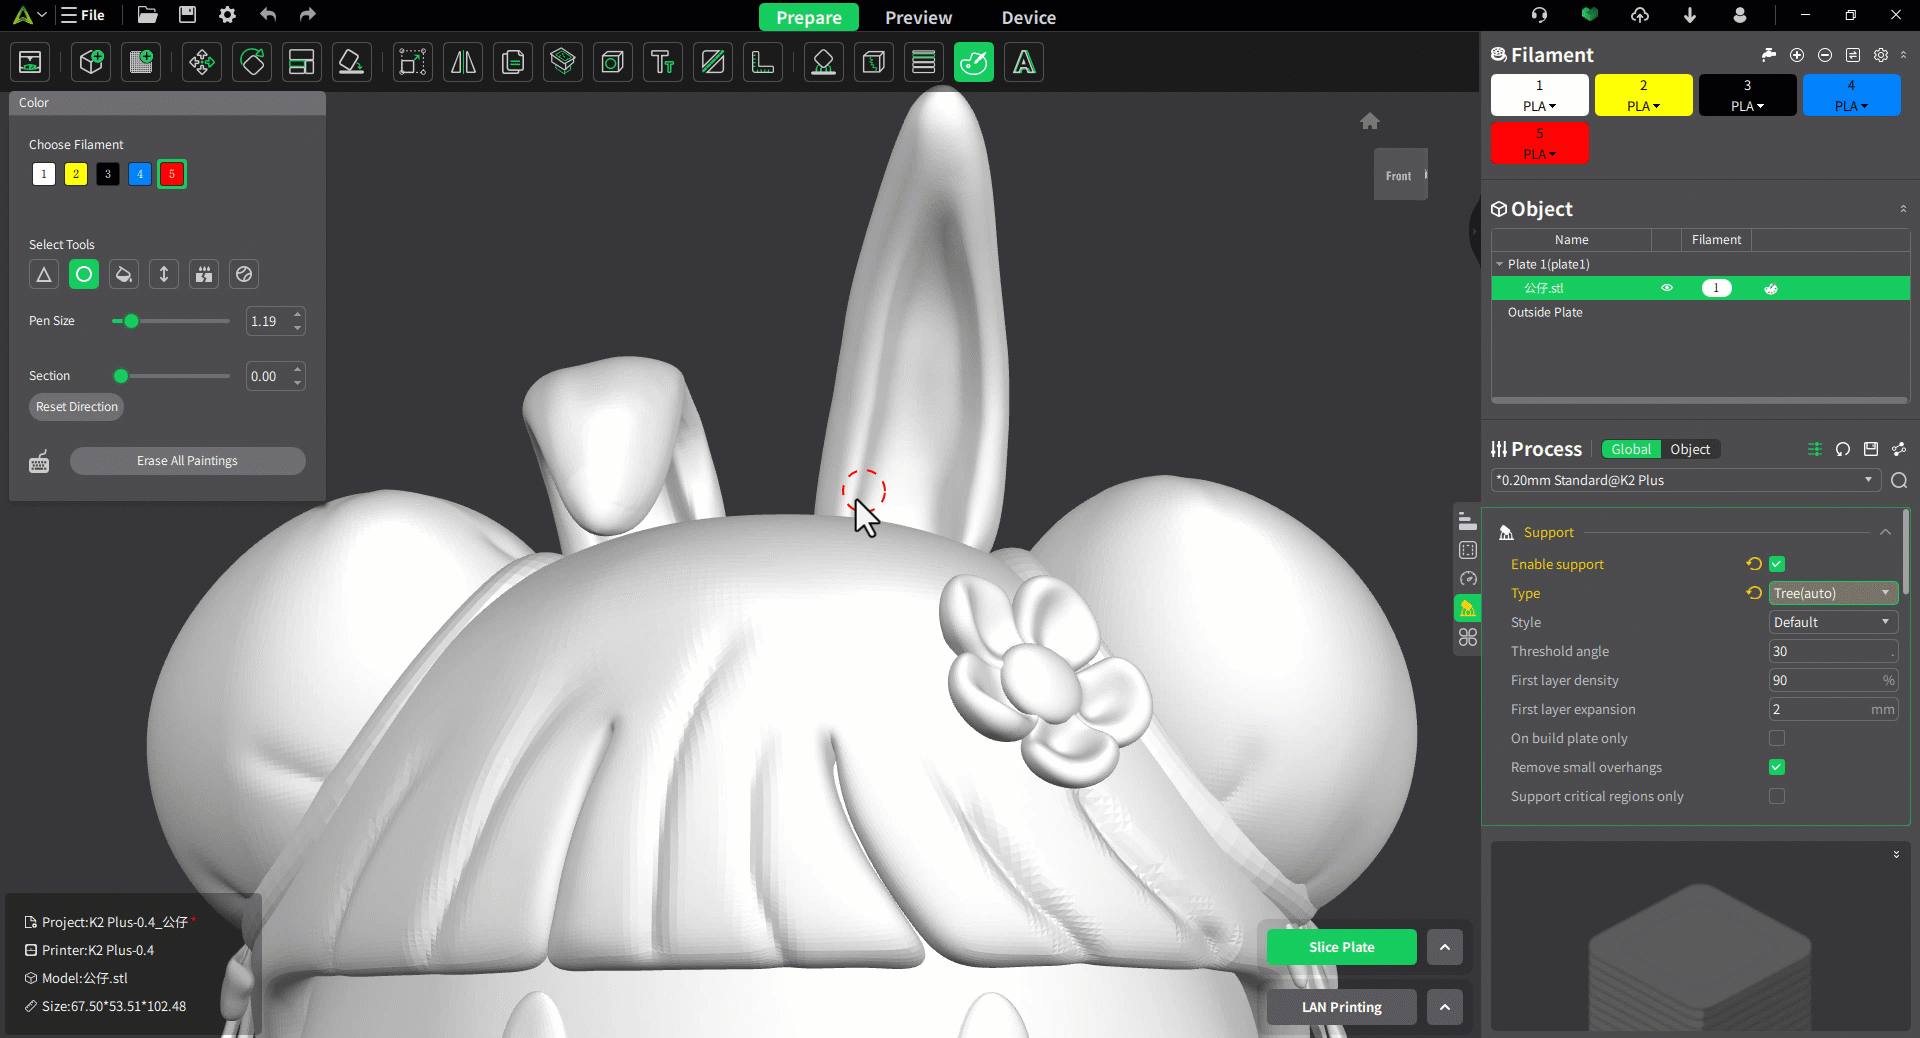This screenshot has height=1038, width=1920.
Task: Enable On build plate only
Action: coord(1777,738)
